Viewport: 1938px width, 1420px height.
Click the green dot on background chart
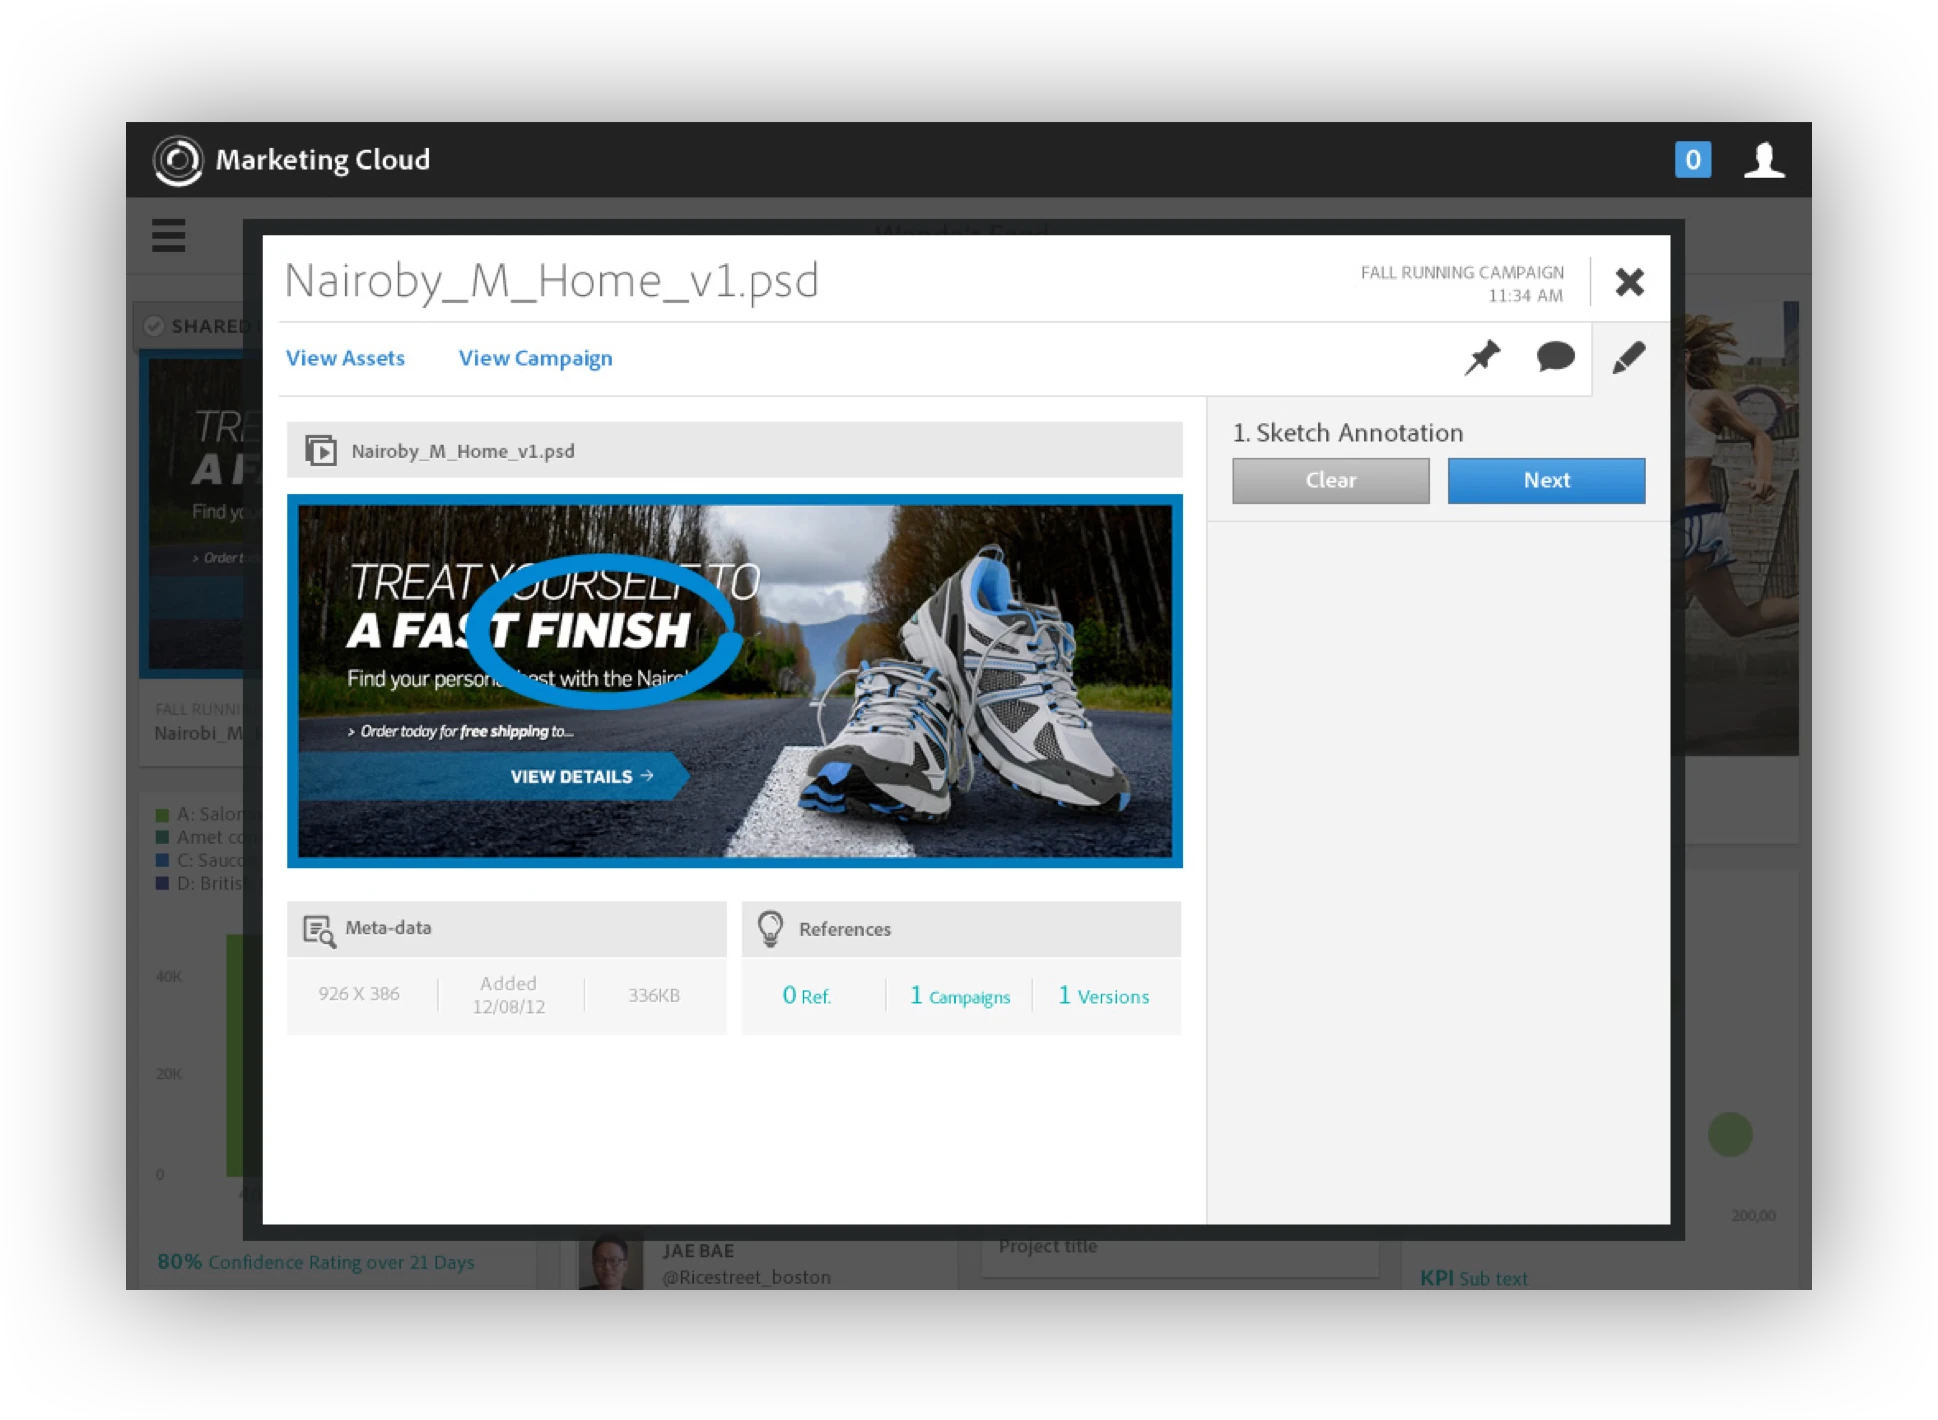1730,1135
